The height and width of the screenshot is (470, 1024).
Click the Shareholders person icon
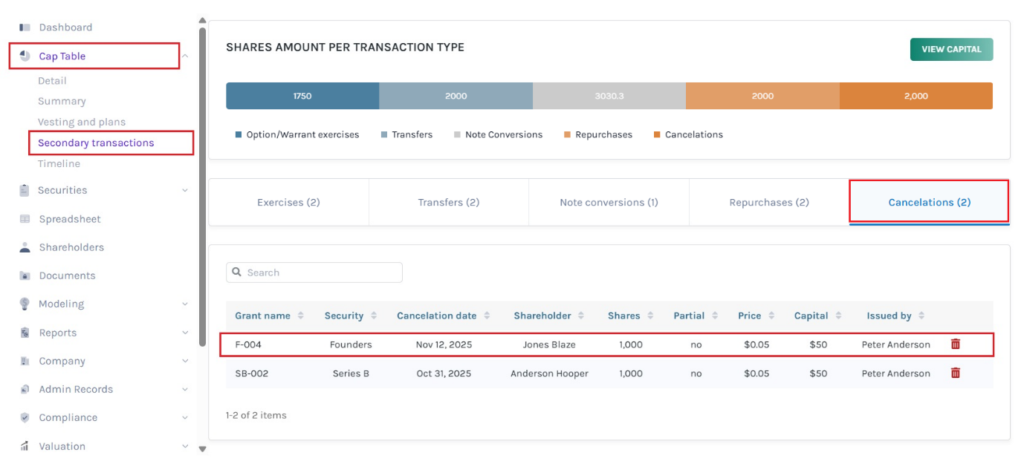[x=25, y=247]
